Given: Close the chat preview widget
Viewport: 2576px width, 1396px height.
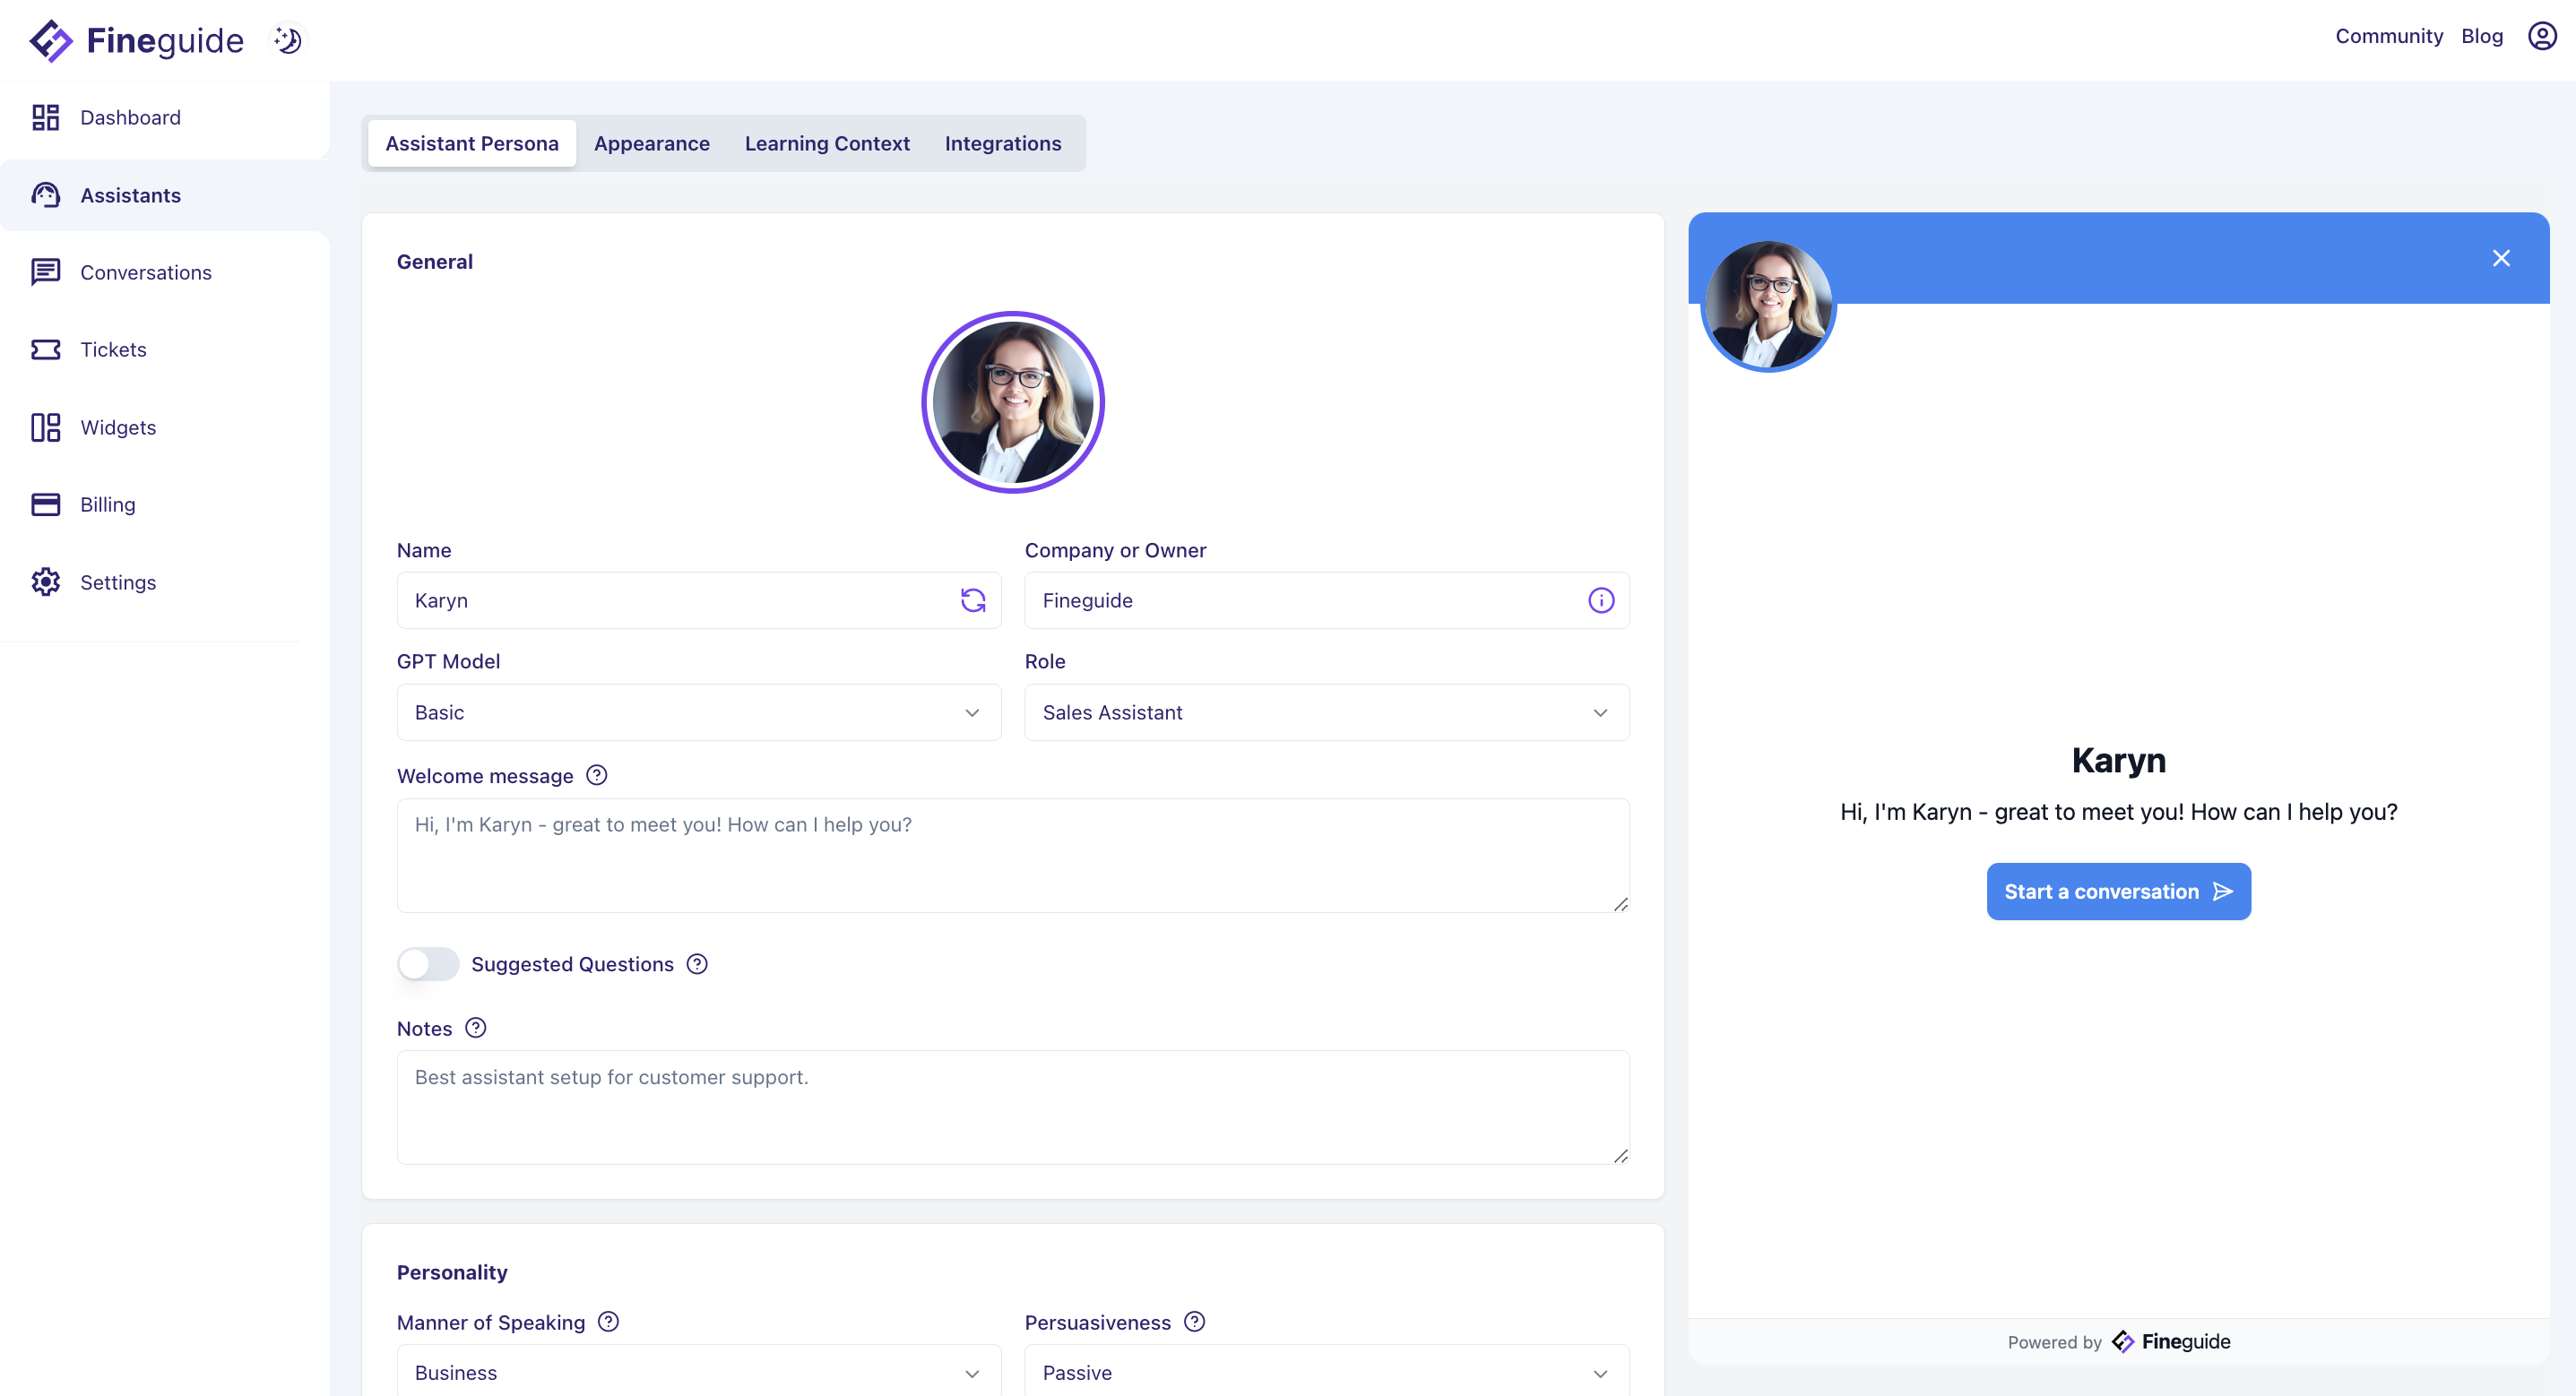Looking at the screenshot, I should point(2500,258).
